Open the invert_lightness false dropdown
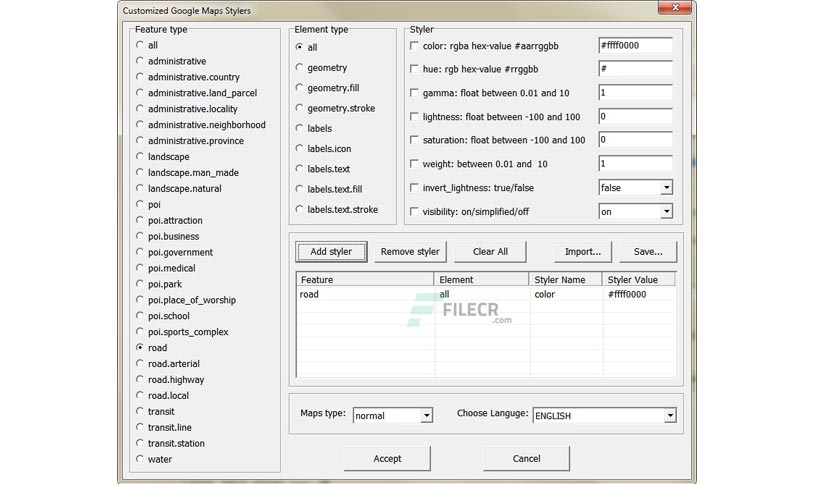Viewport: 836px width, 484px height. 666,188
